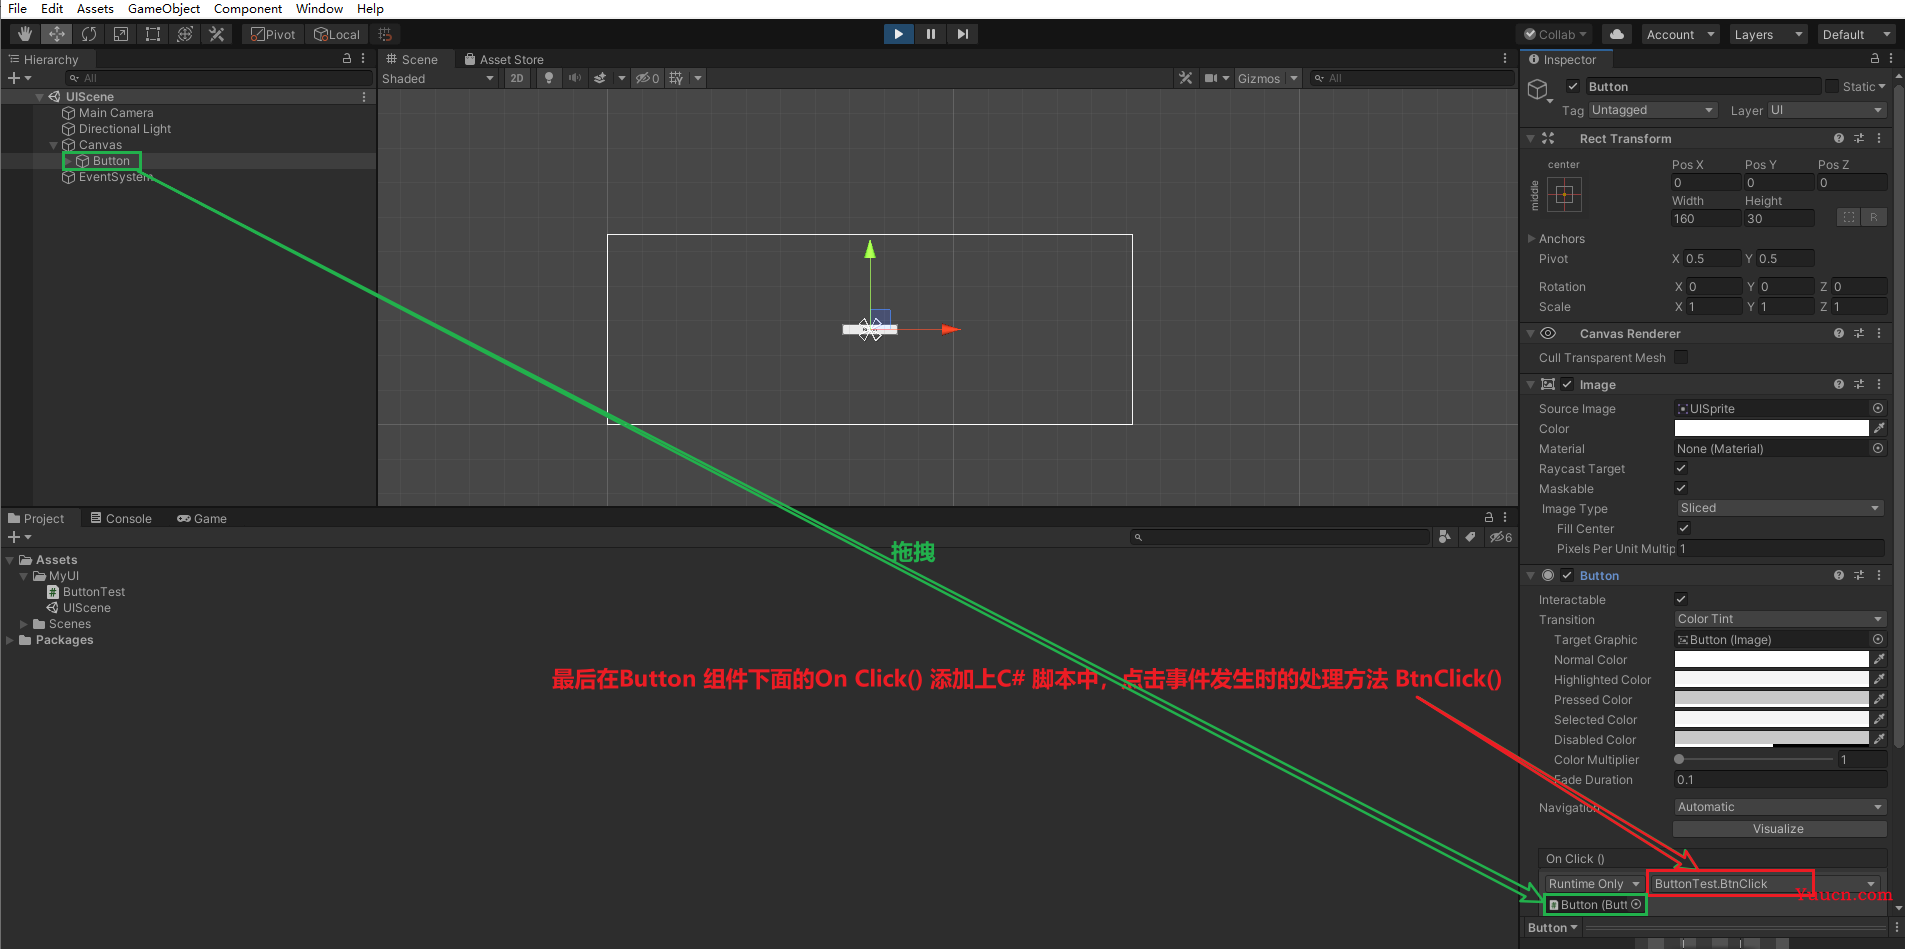This screenshot has height=949, width=1905.
Task: Search by type icon in Project
Action: point(1445,537)
